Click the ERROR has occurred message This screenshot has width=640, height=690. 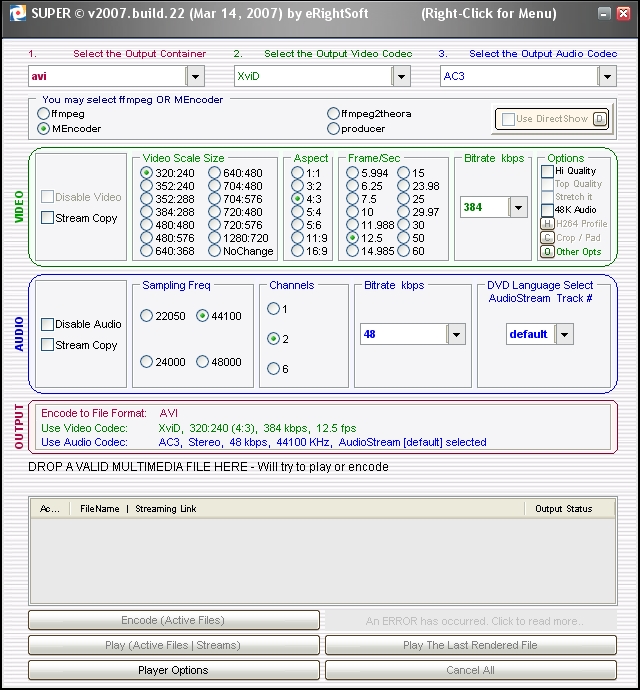coord(471,621)
